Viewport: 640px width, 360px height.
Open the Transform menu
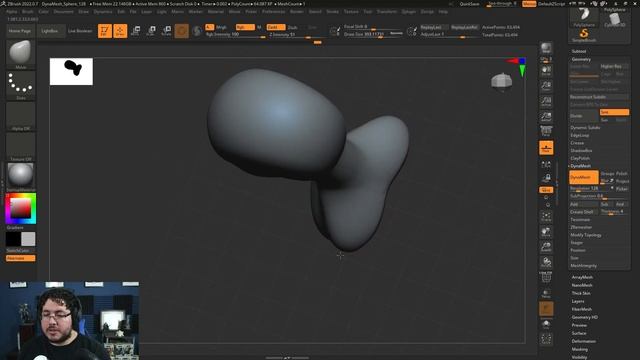click(x=386, y=11)
